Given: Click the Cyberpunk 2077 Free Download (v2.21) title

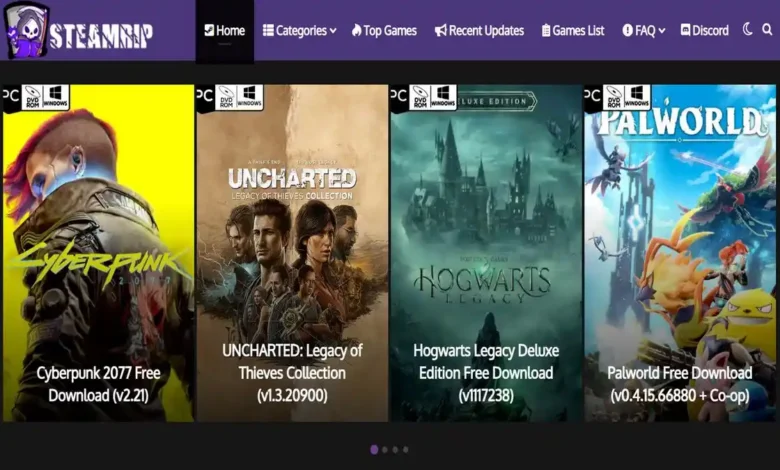Looking at the screenshot, I should tap(98, 384).
